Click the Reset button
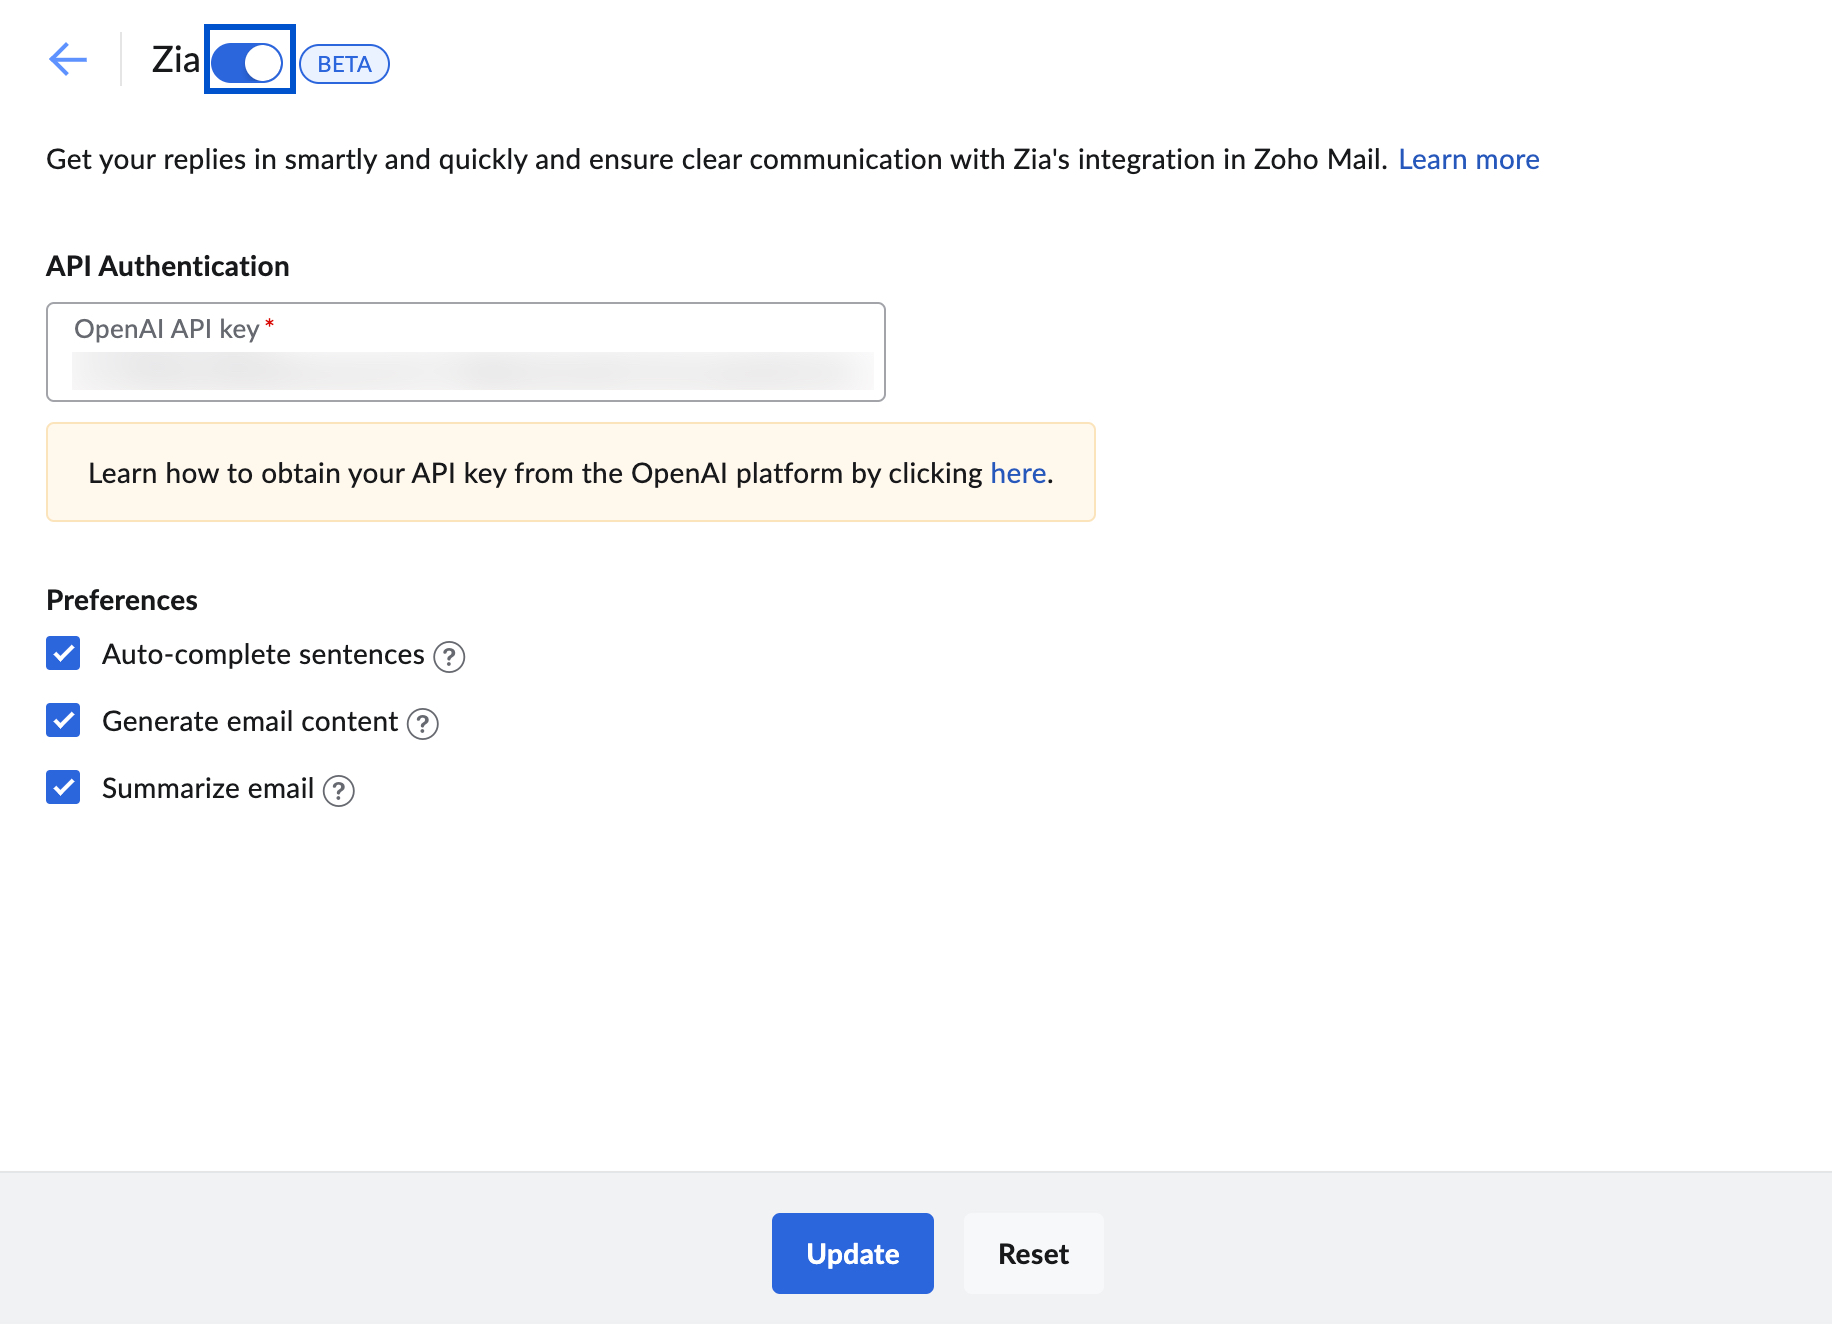This screenshot has height=1324, width=1832. tap(1034, 1253)
